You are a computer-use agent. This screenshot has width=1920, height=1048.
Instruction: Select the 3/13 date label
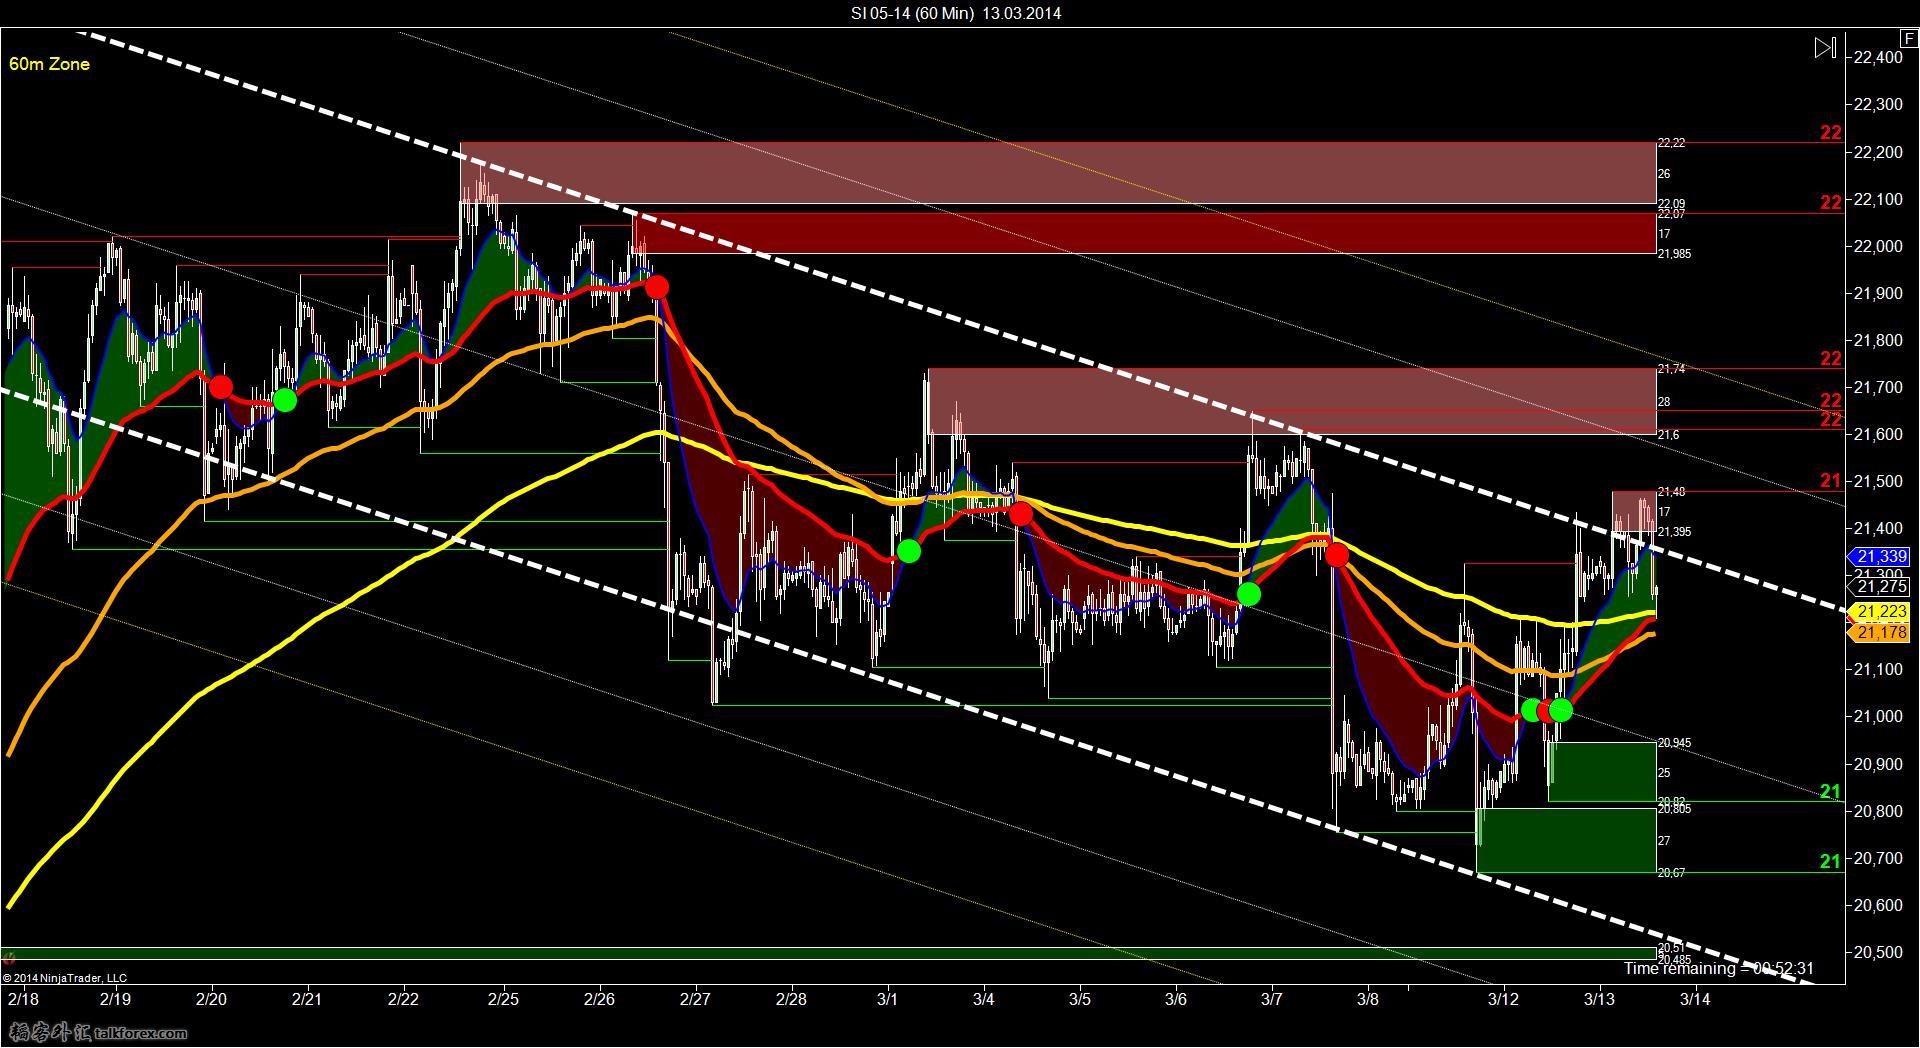1599,999
